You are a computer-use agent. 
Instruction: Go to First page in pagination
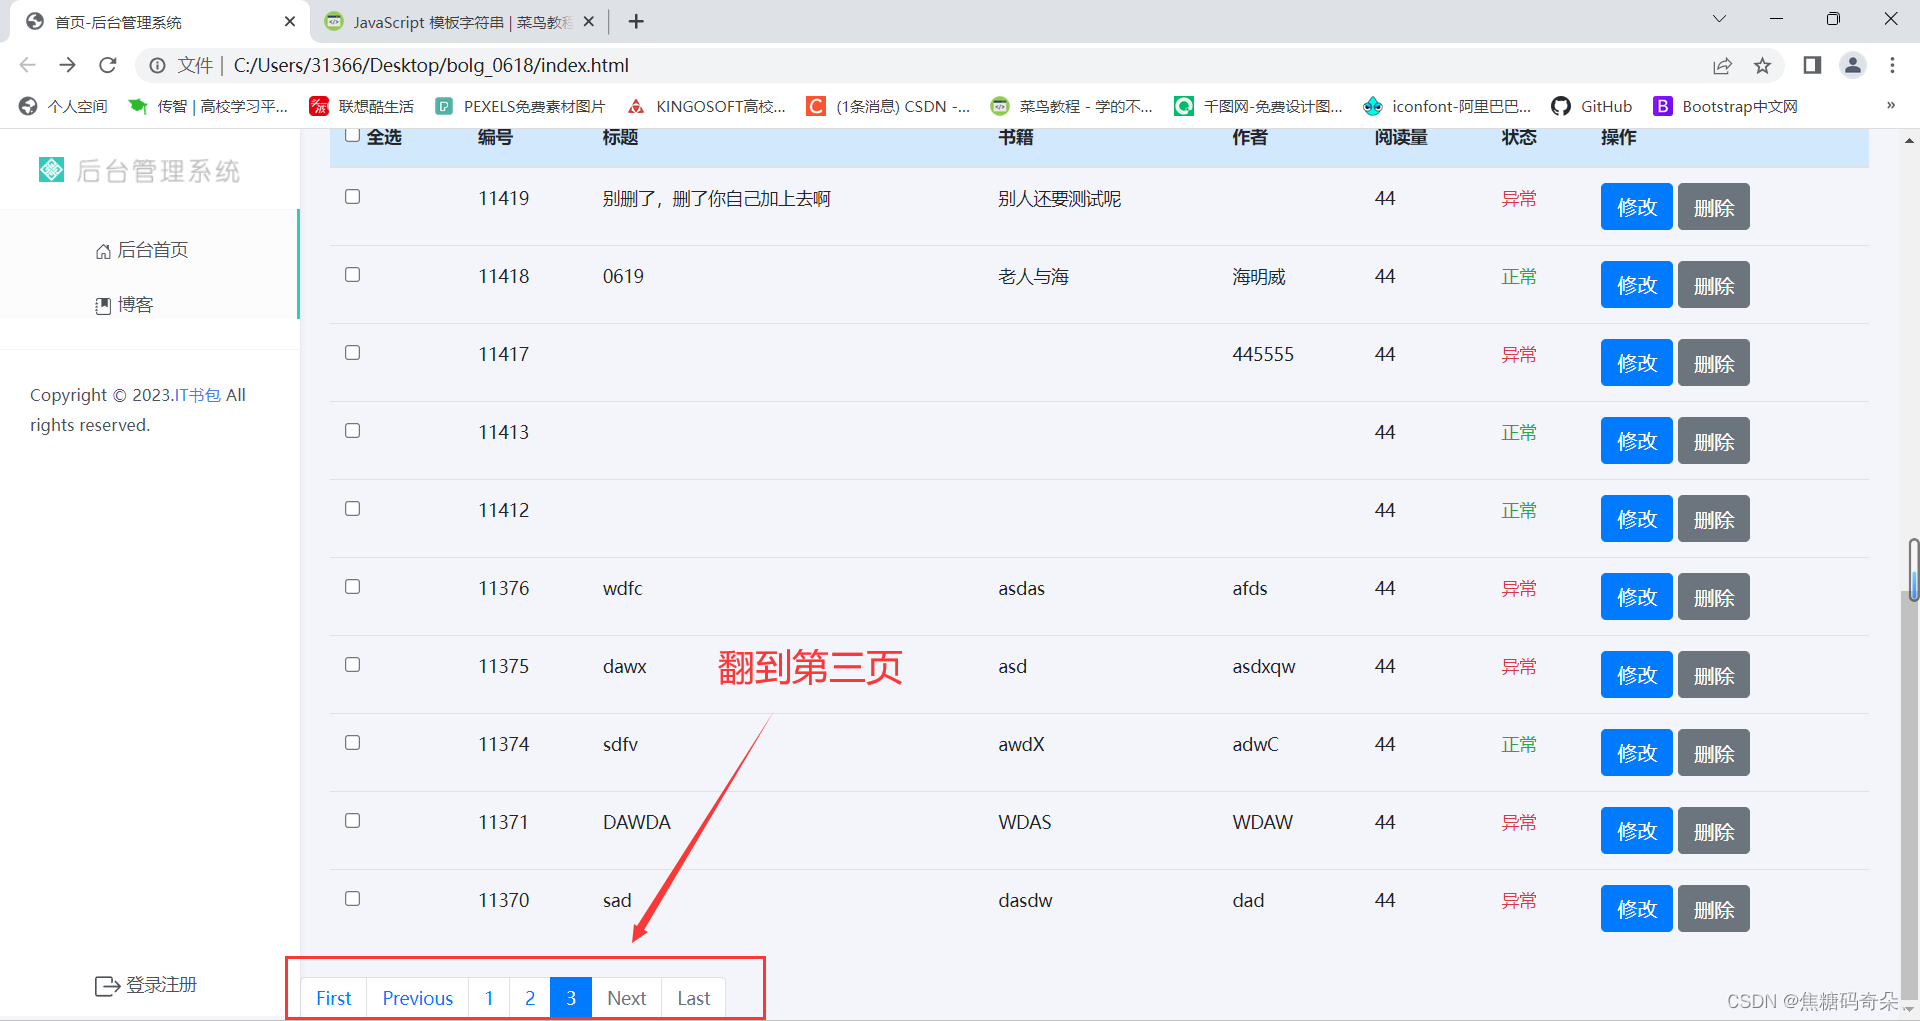[334, 998]
